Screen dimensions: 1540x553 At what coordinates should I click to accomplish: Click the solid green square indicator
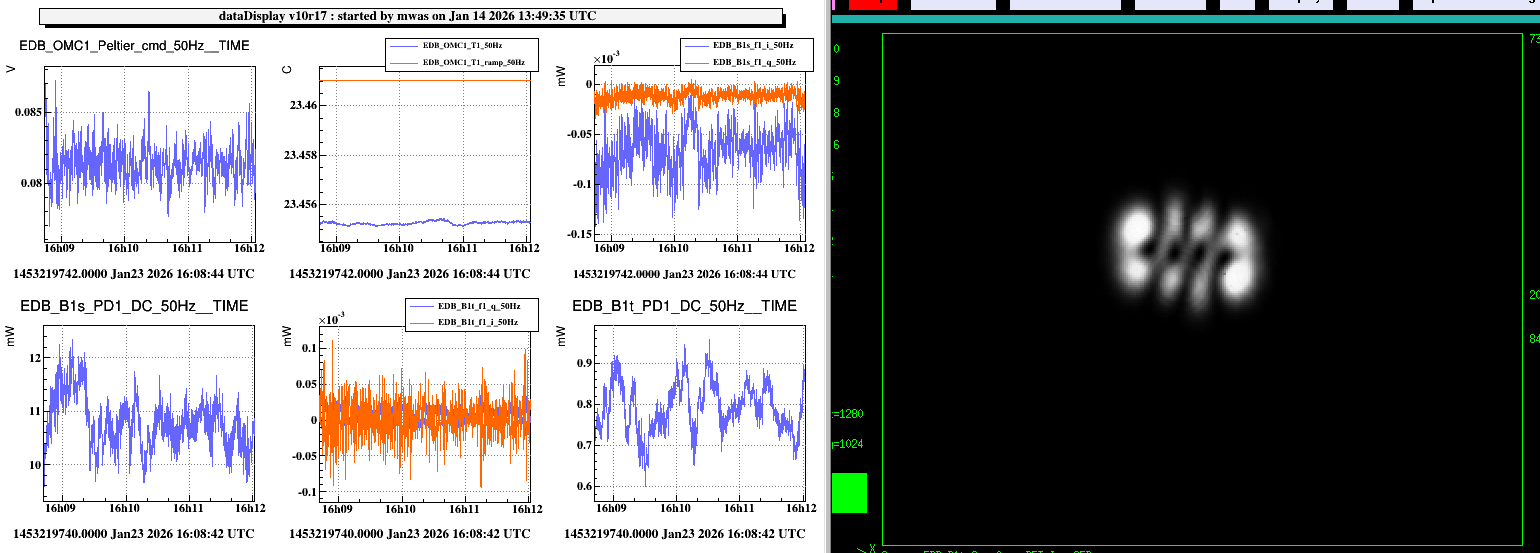(x=849, y=493)
